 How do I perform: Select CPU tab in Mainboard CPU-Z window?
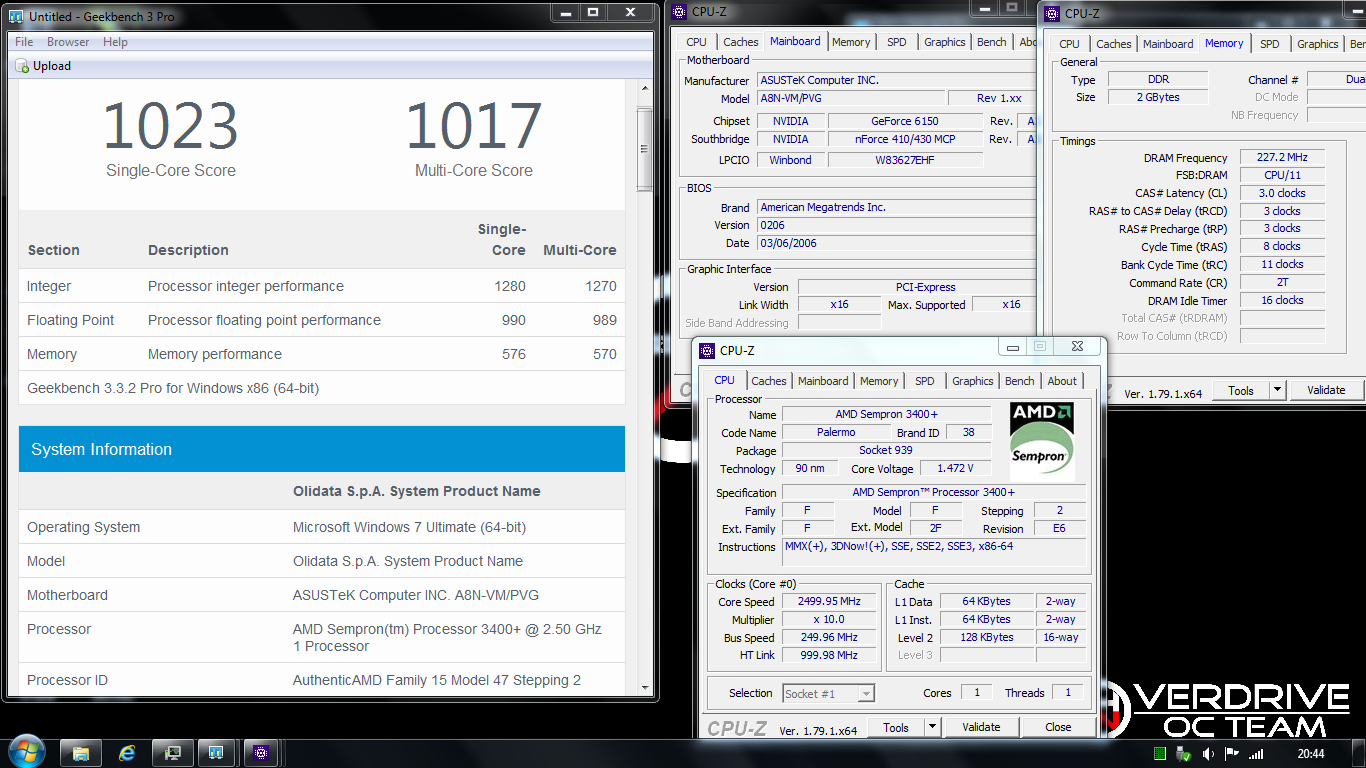pos(697,42)
